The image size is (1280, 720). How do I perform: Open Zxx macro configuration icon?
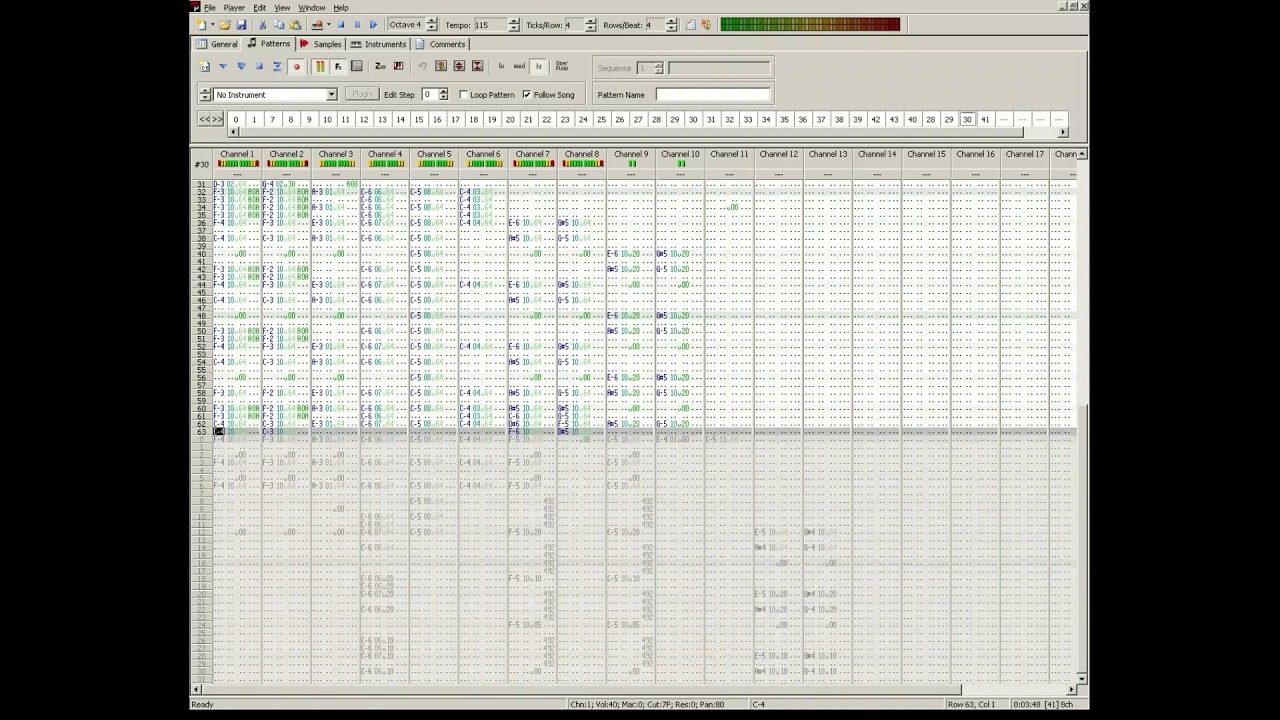[380, 67]
